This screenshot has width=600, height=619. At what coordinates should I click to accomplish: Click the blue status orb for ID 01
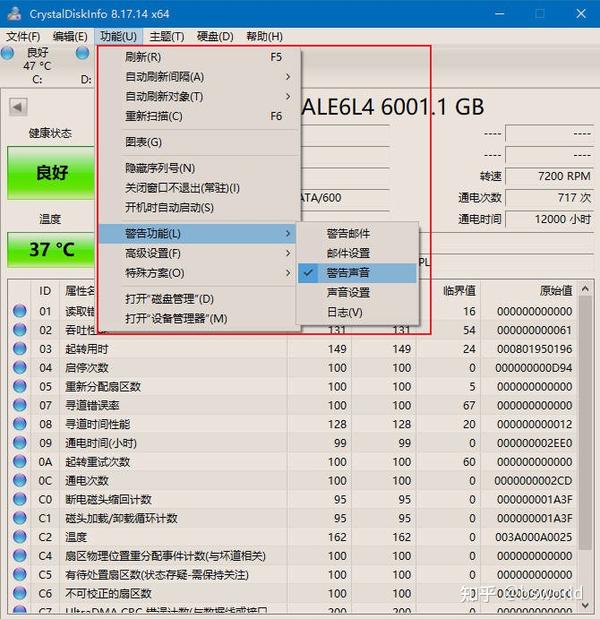20,311
